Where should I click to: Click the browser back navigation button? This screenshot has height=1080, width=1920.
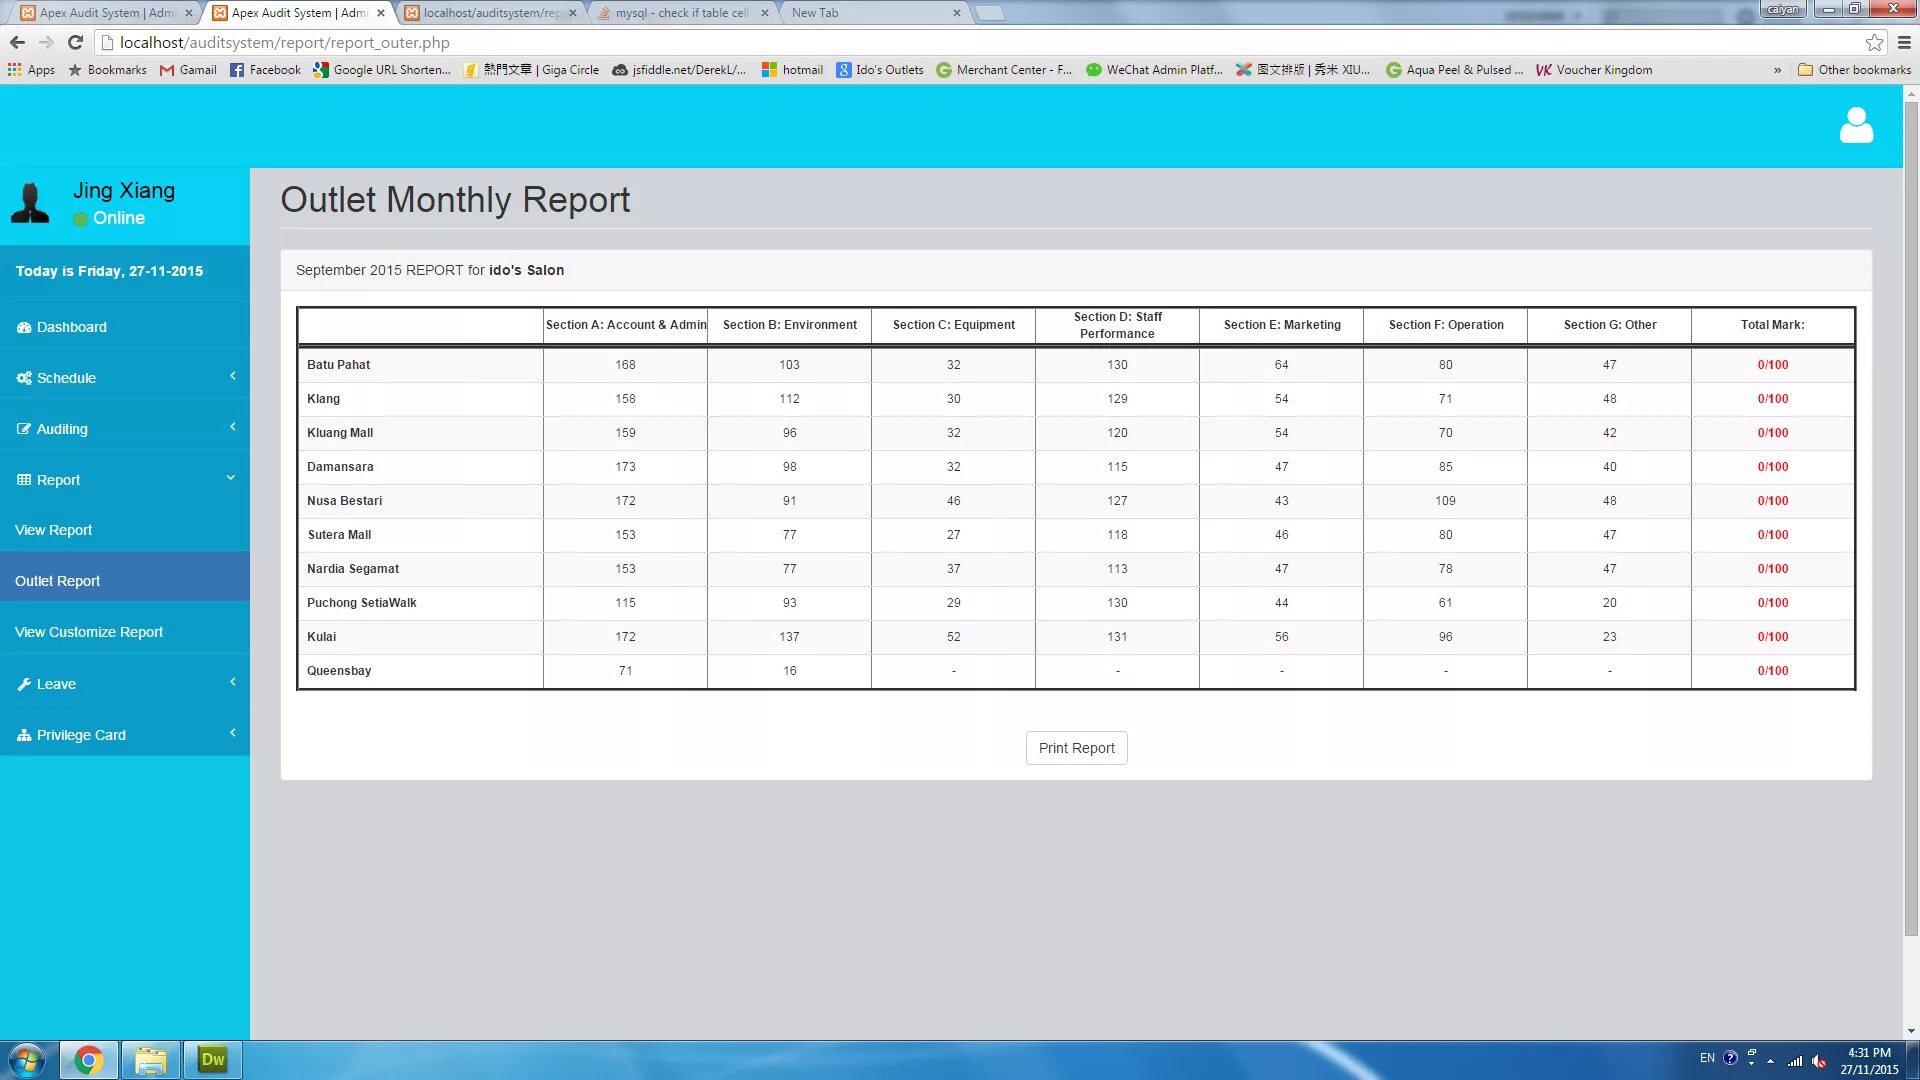pos(17,42)
